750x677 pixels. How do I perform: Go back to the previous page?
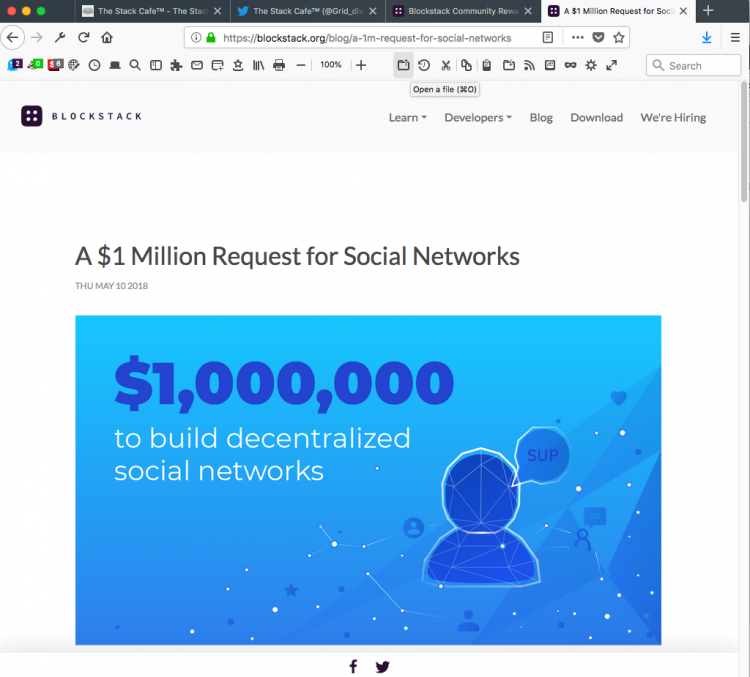pyautogui.click(x=12, y=37)
